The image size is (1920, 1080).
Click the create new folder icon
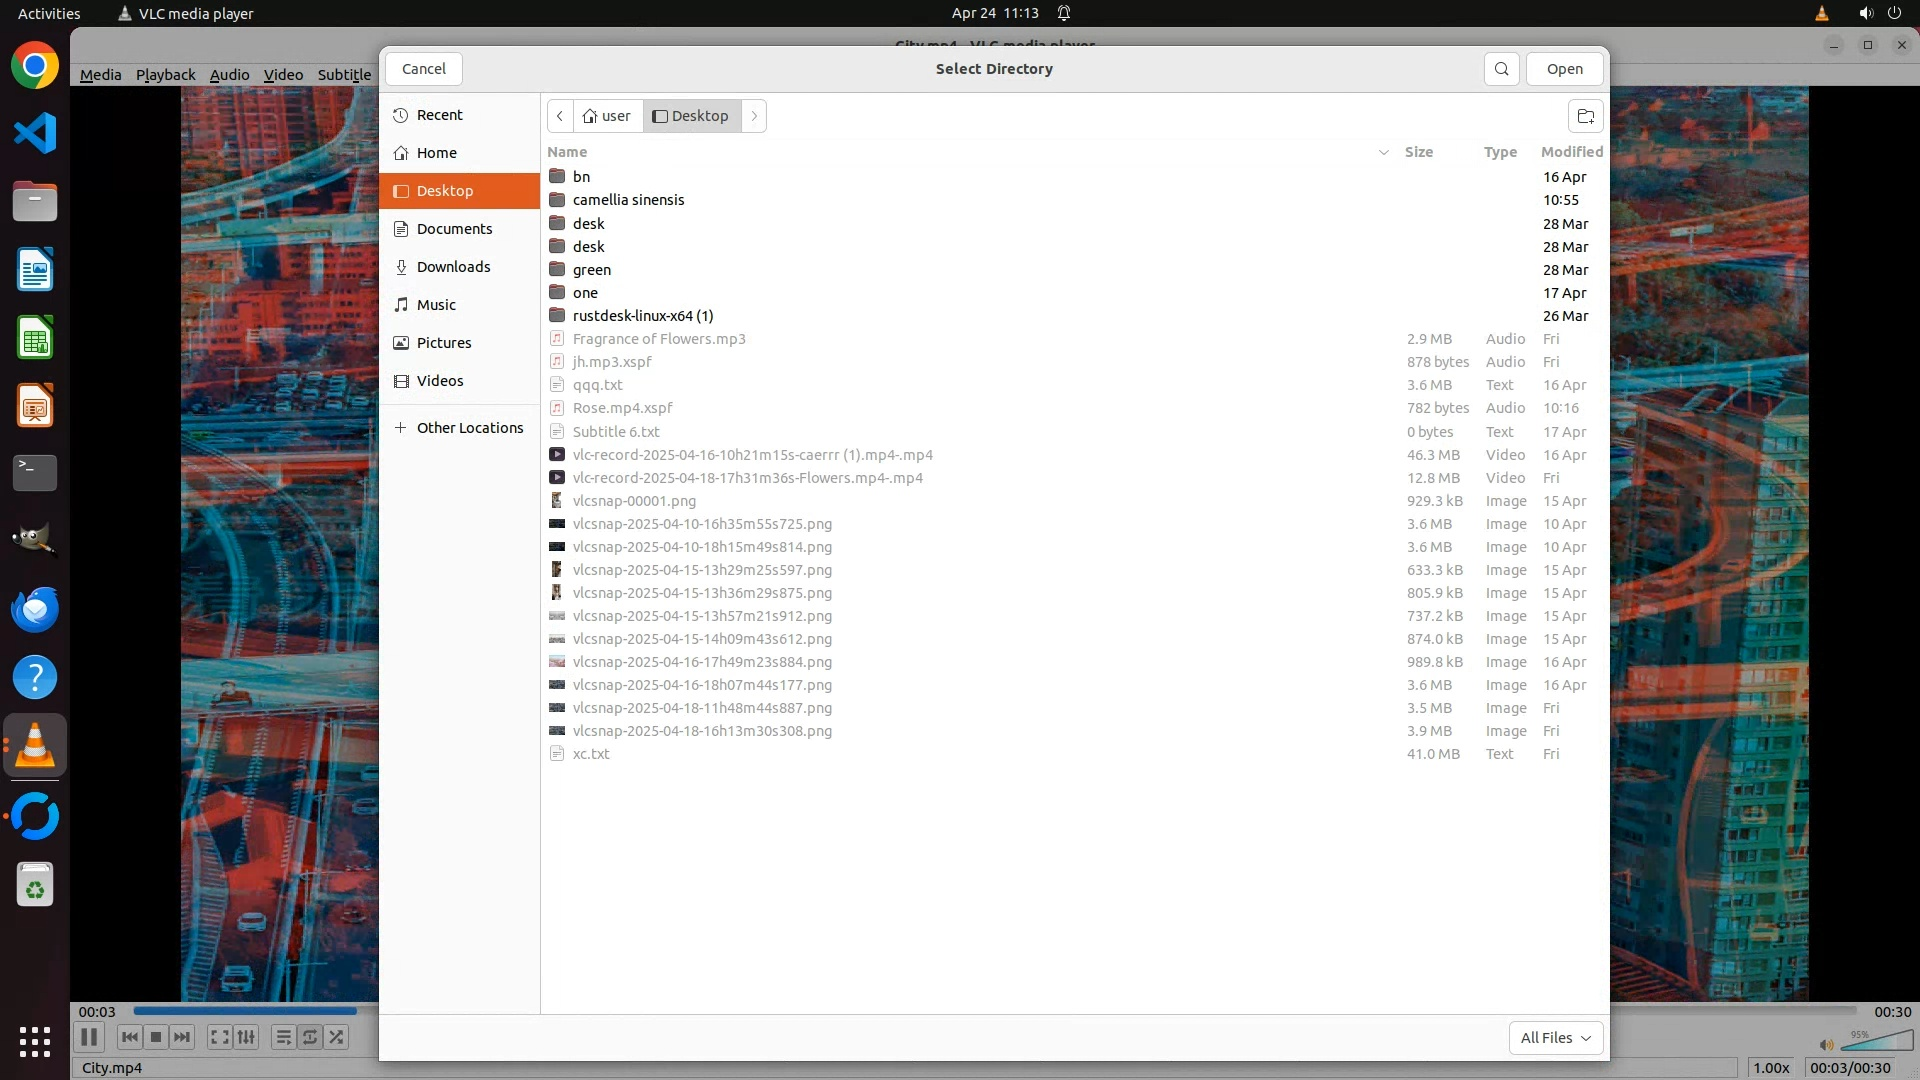tap(1585, 116)
